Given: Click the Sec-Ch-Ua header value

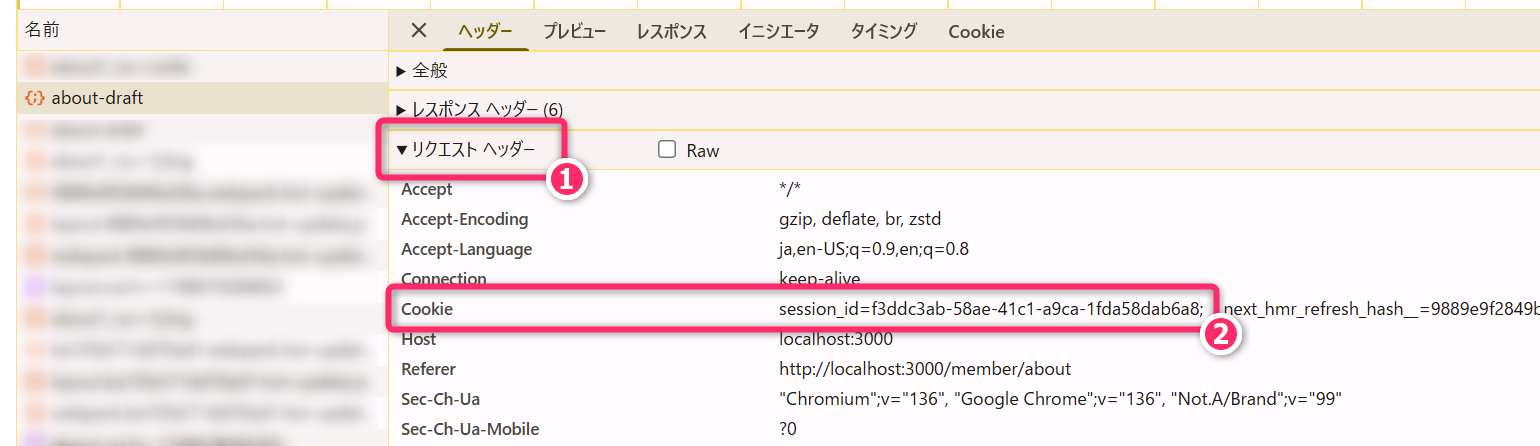Looking at the screenshot, I should click(1059, 399).
